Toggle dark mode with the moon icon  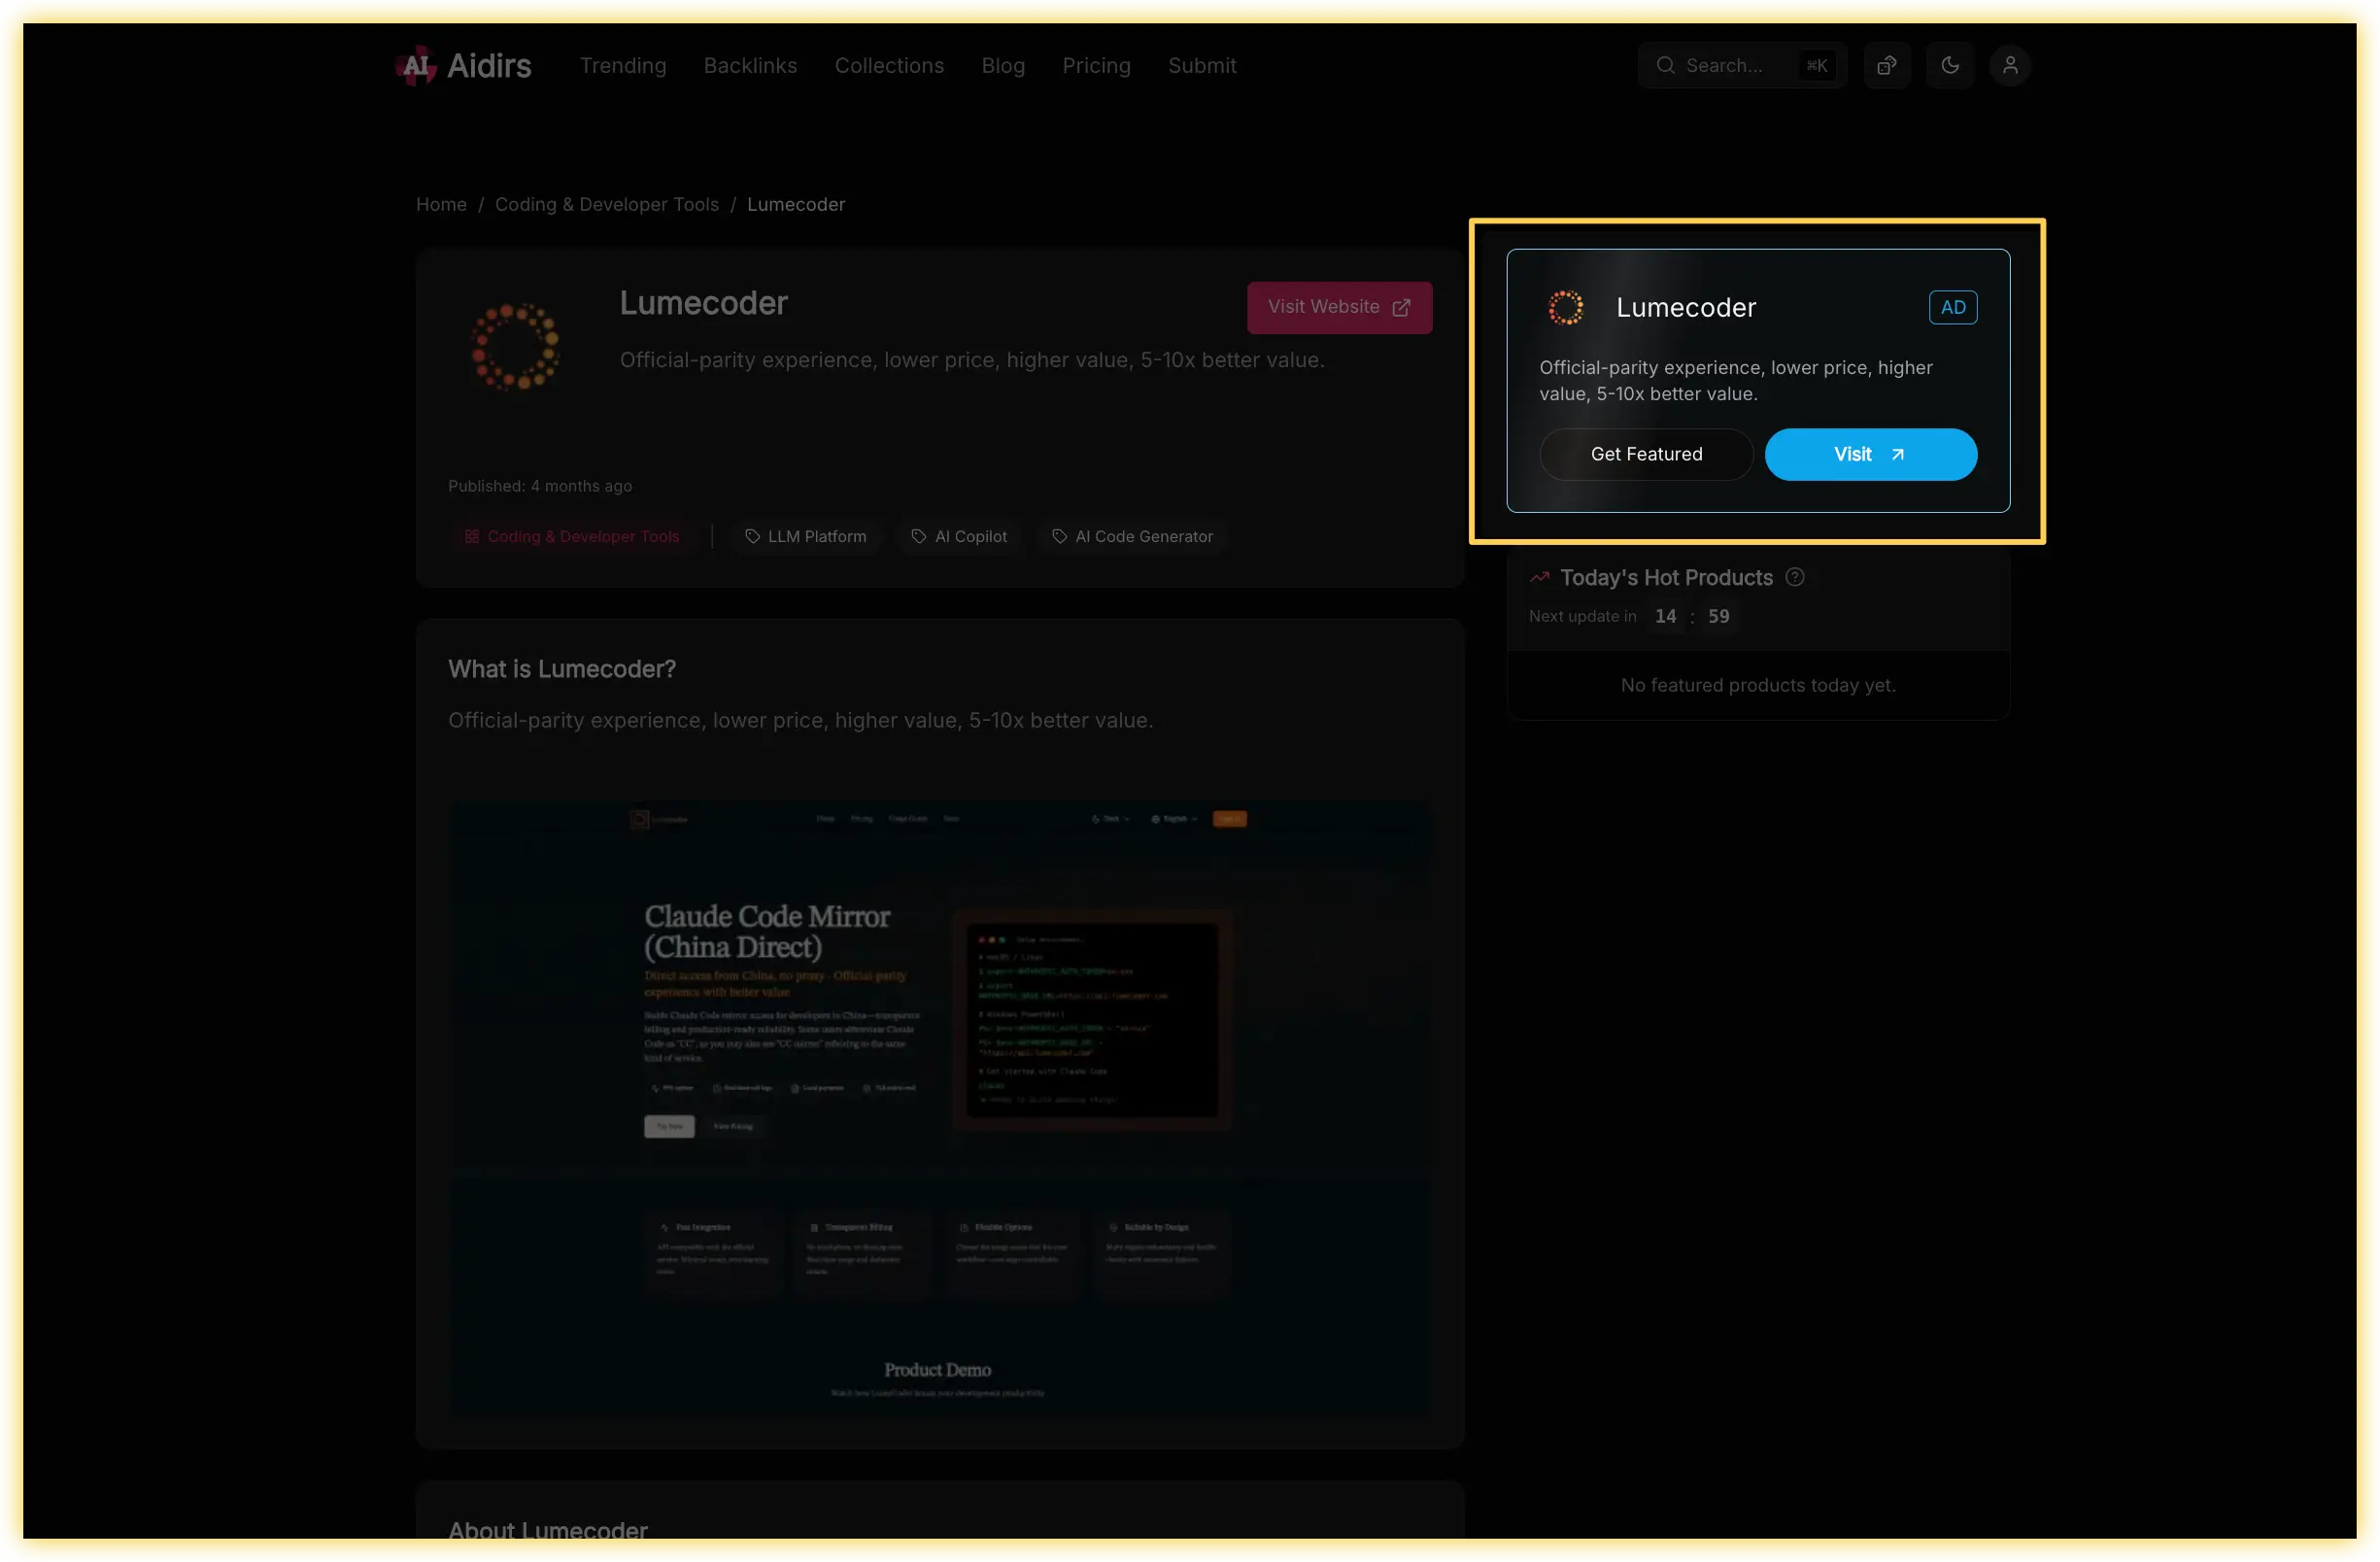(1949, 65)
